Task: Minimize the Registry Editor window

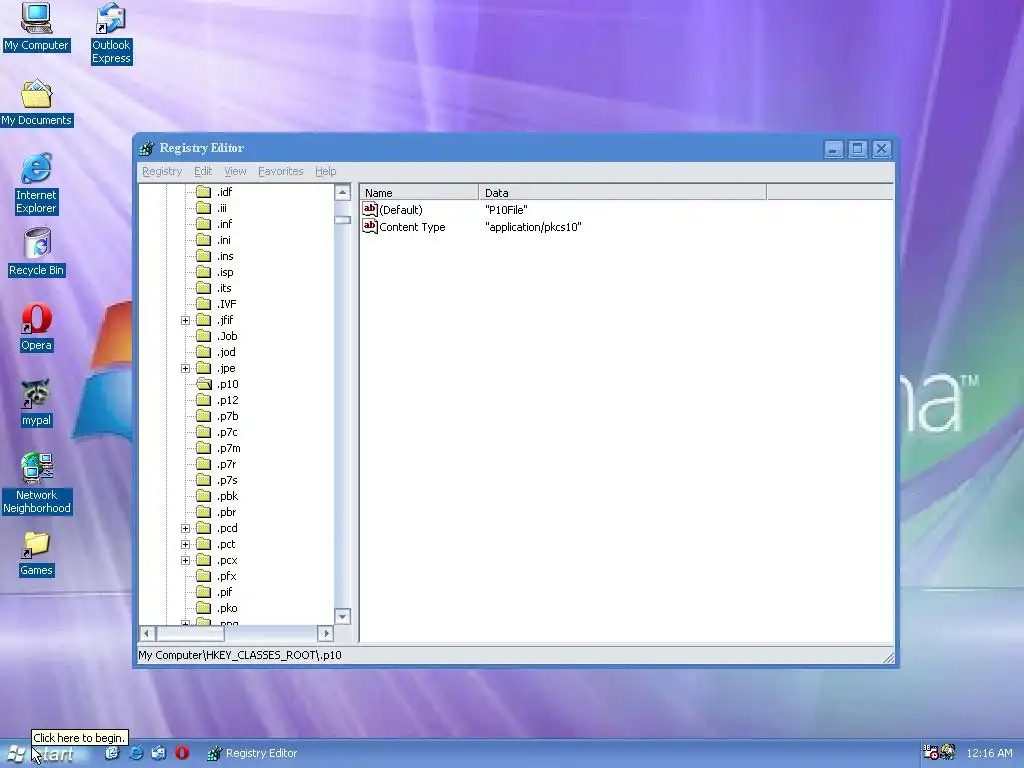Action: [x=833, y=149]
